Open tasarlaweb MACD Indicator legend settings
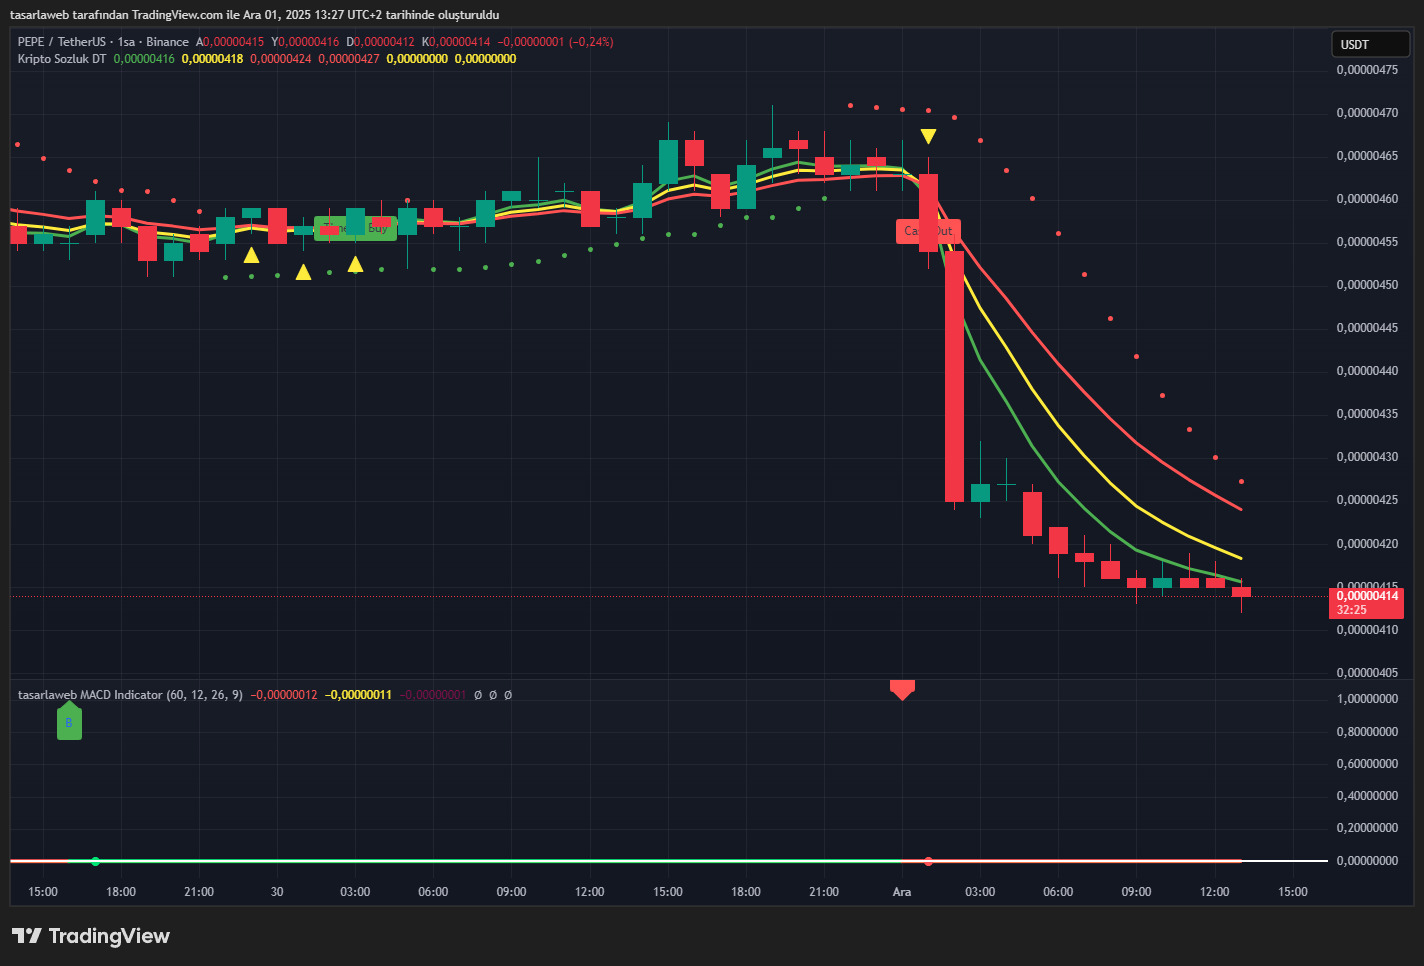The height and width of the screenshot is (966, 1424). [x=90, y=695]
